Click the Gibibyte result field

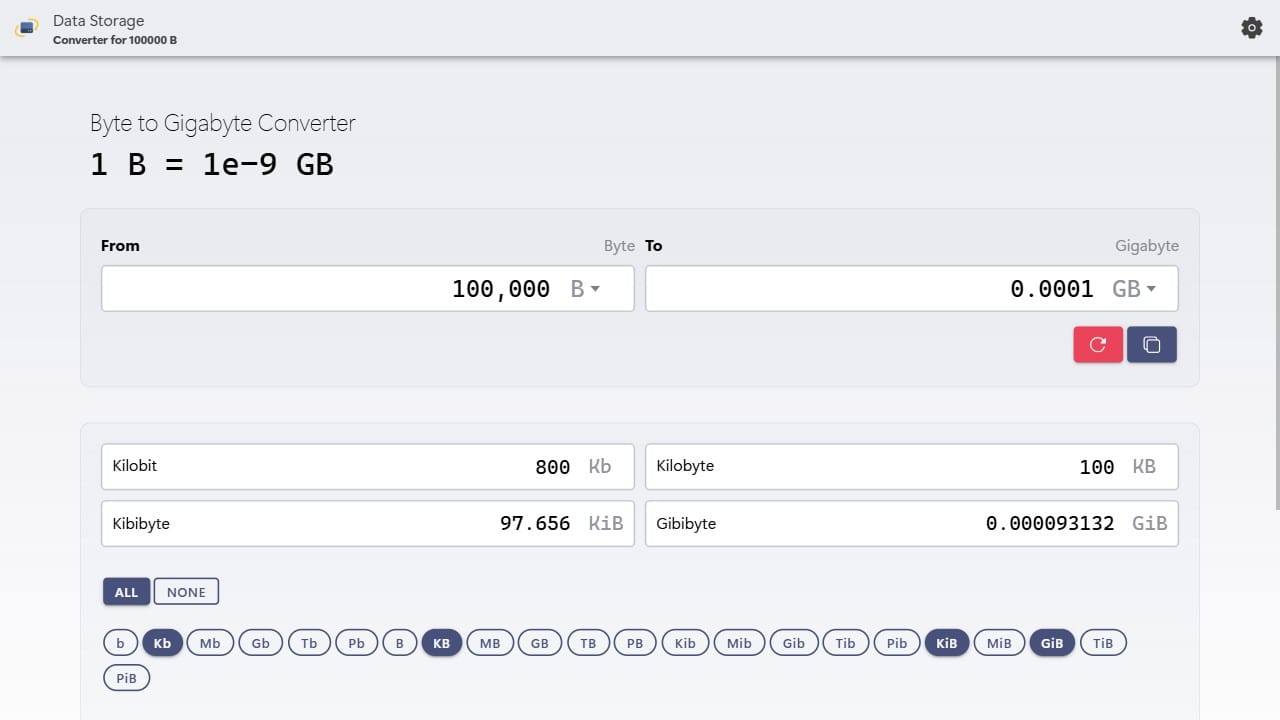(x=911, y=523)
